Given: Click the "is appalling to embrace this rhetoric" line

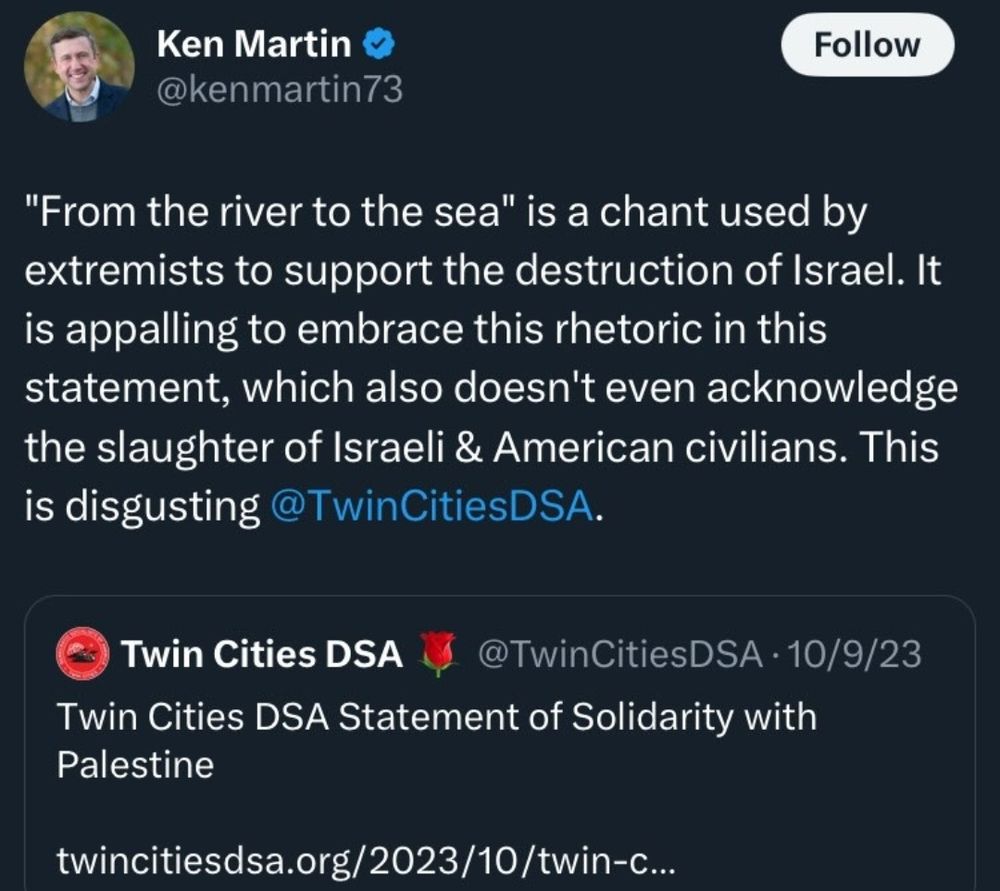Looking at the screenshot, I should (425, 330).
